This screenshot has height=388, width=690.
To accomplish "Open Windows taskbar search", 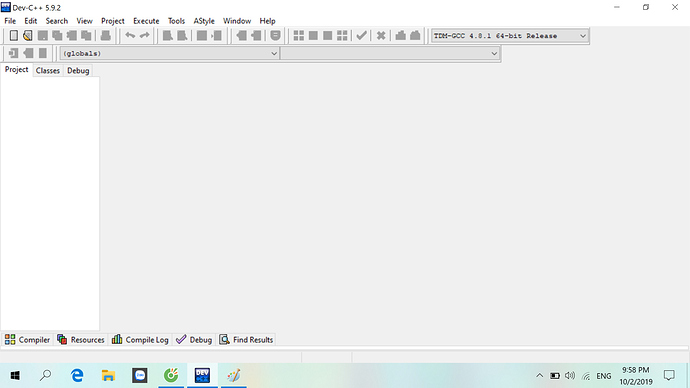I will coord(45,376).
